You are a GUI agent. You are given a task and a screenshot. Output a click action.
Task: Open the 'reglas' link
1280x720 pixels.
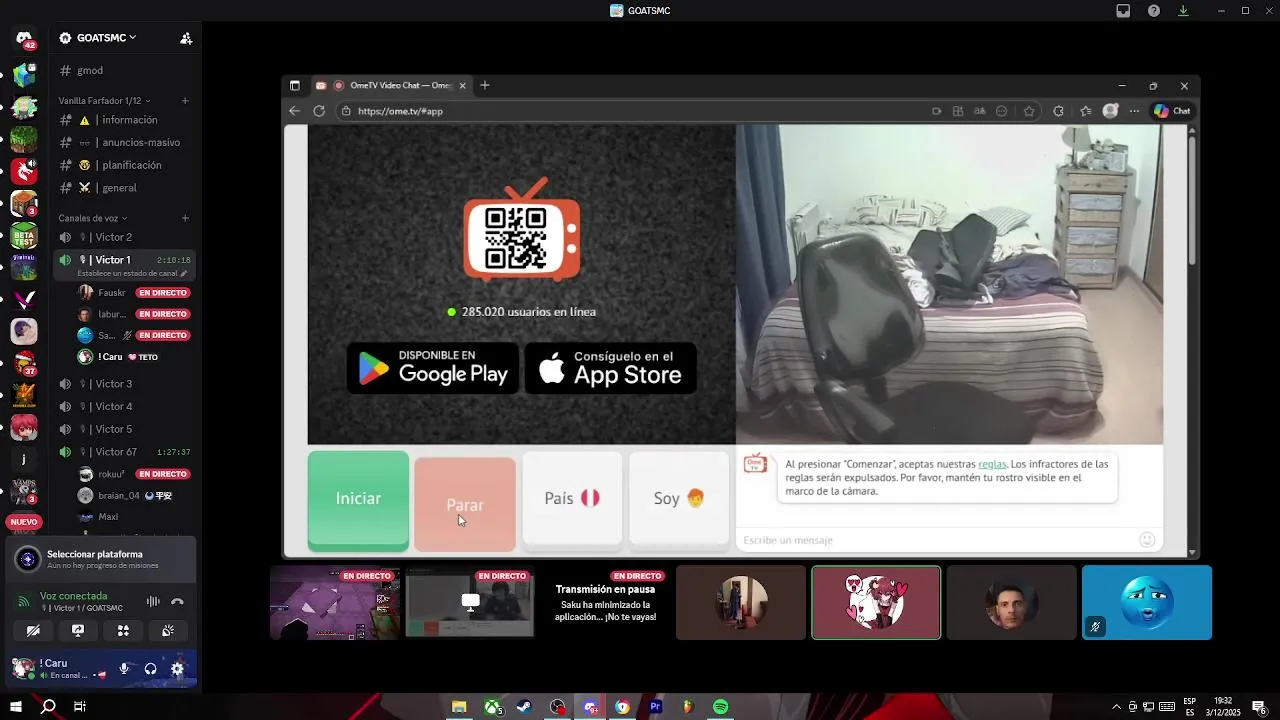click(992, 464)
